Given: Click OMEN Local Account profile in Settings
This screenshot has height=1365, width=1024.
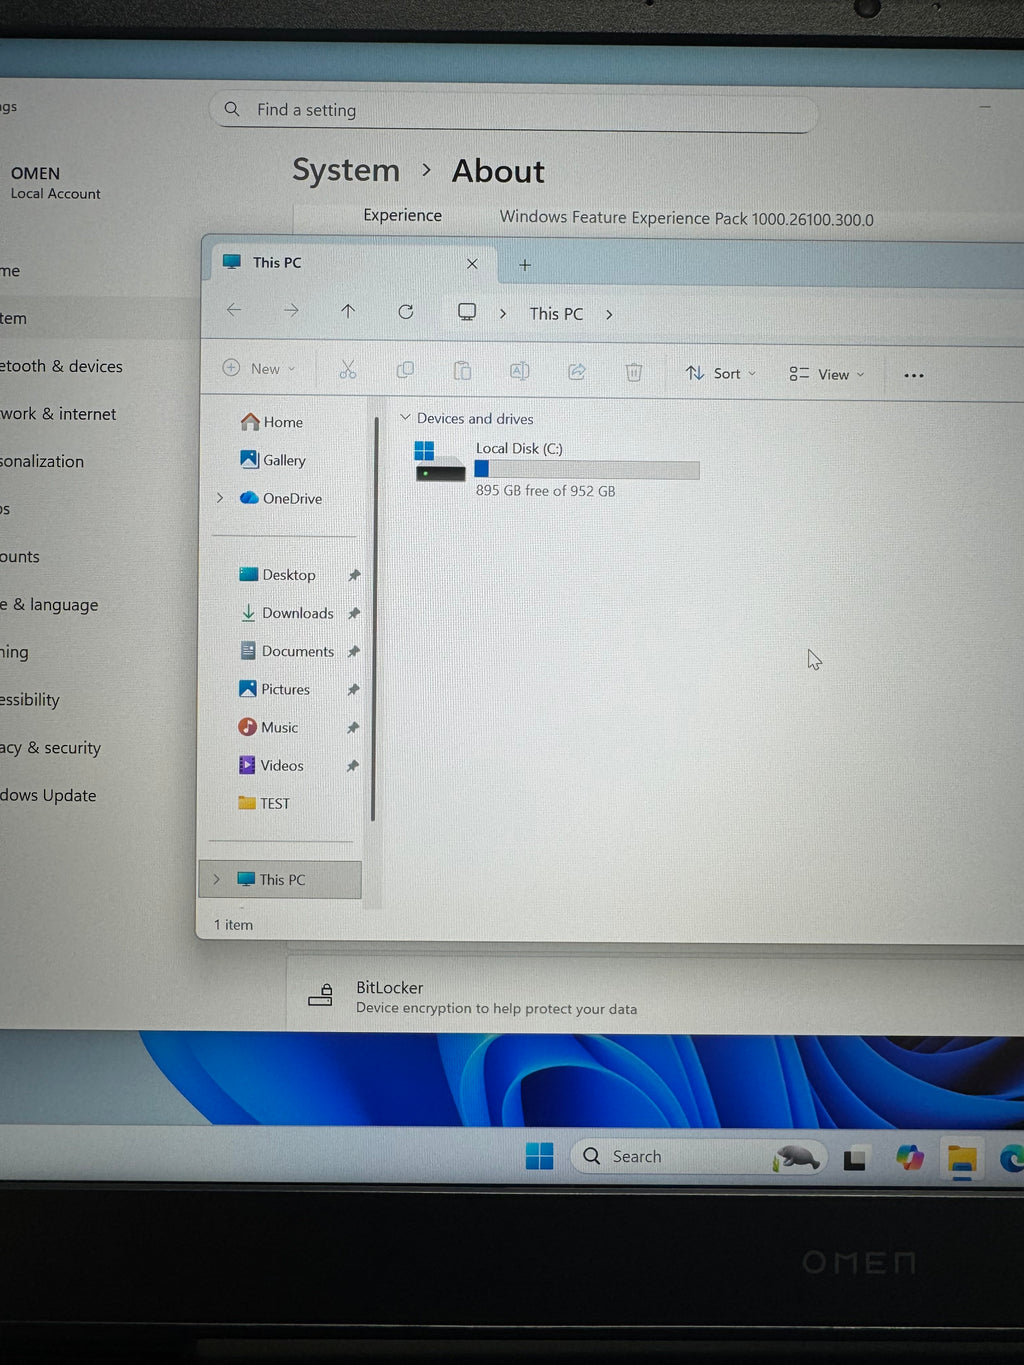Looking at the screenshot, I should point(55,182).
